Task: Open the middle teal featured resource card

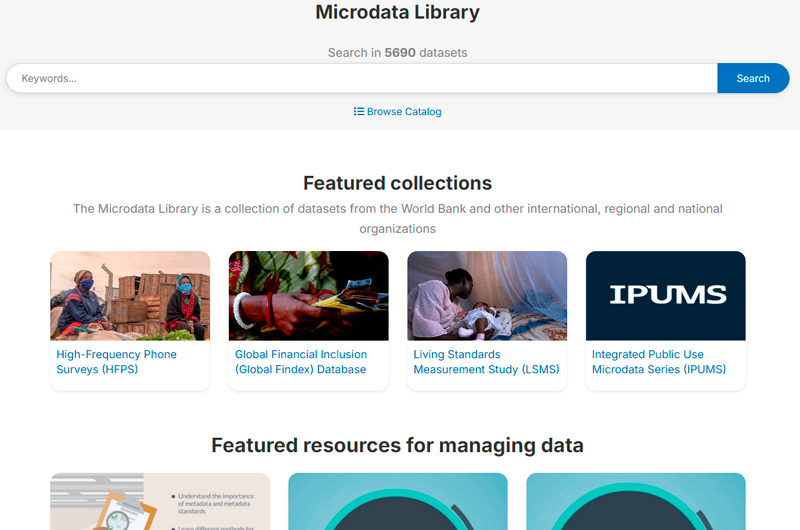Action: click(398, 501)
